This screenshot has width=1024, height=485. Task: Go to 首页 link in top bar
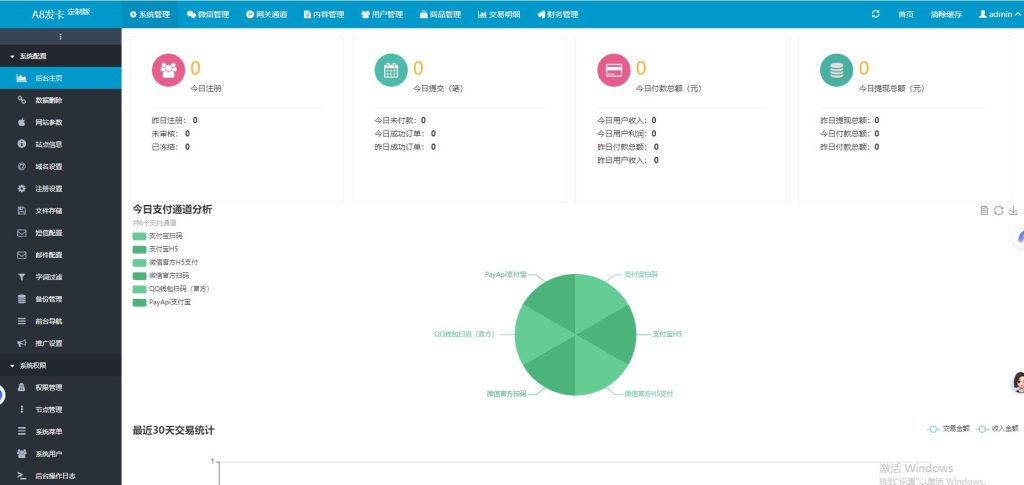click(906, 14)
